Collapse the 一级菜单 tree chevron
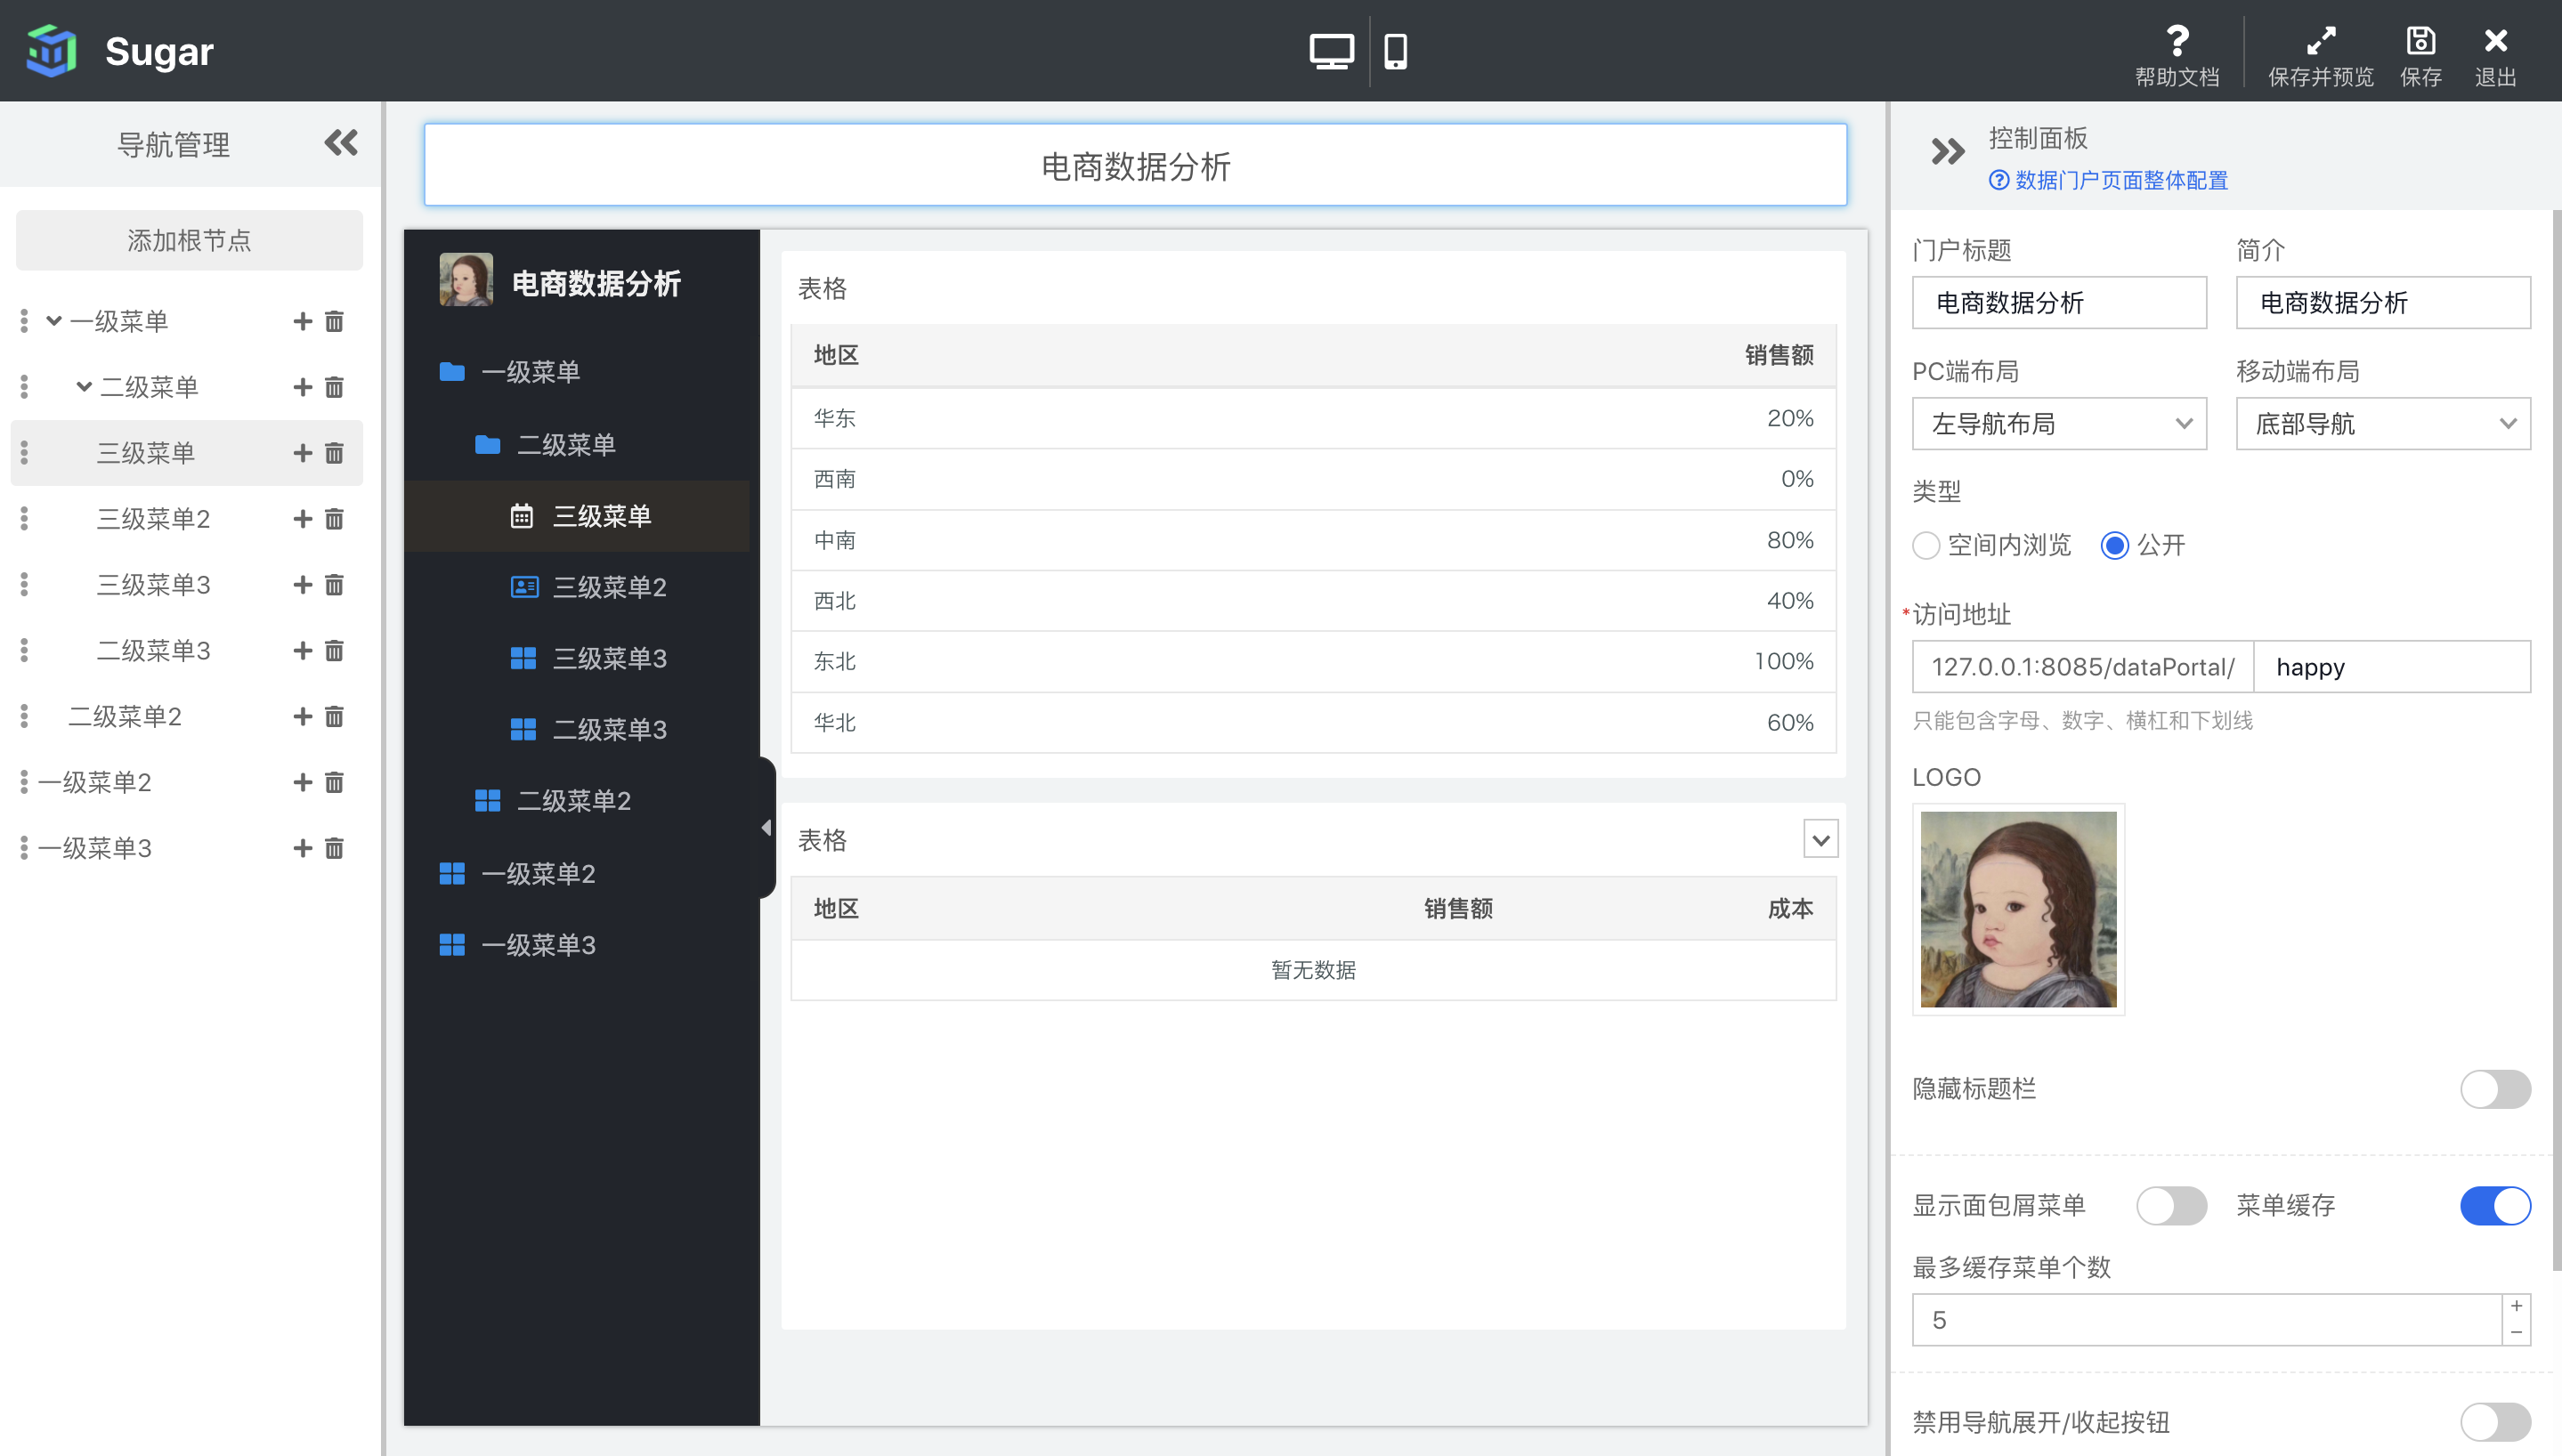The image size is (2562, 1456). 54,321
